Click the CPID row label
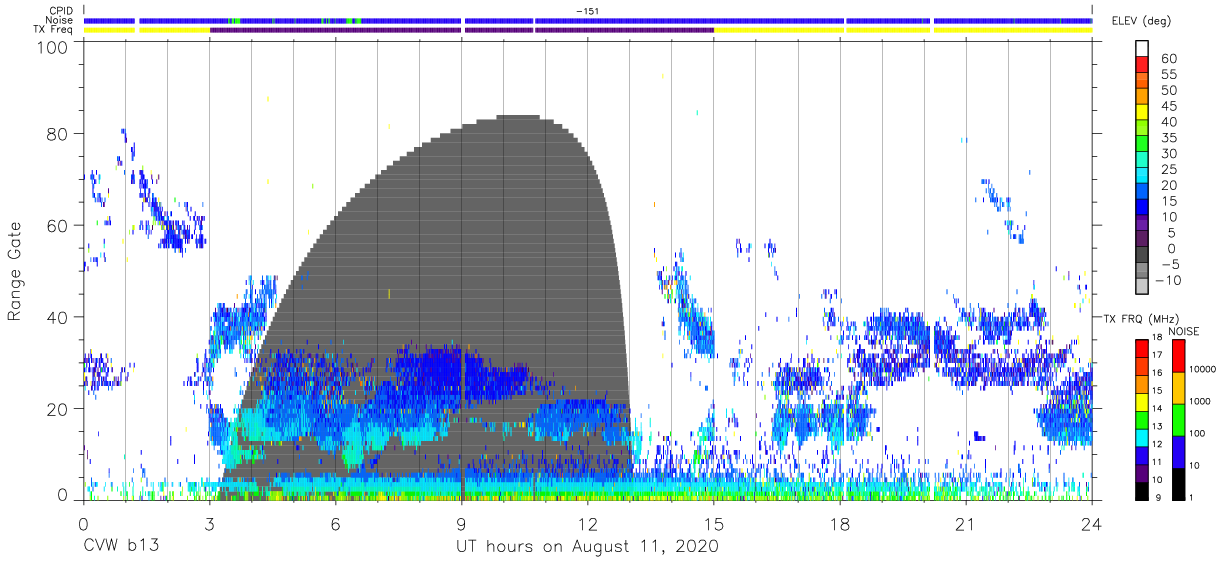Viewport: 1228px width, 567px height. click(x=60, y=10)
